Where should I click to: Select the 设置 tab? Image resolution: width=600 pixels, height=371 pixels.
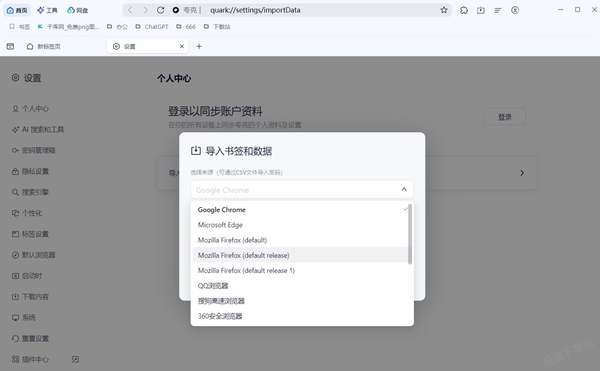click(147, 46)
